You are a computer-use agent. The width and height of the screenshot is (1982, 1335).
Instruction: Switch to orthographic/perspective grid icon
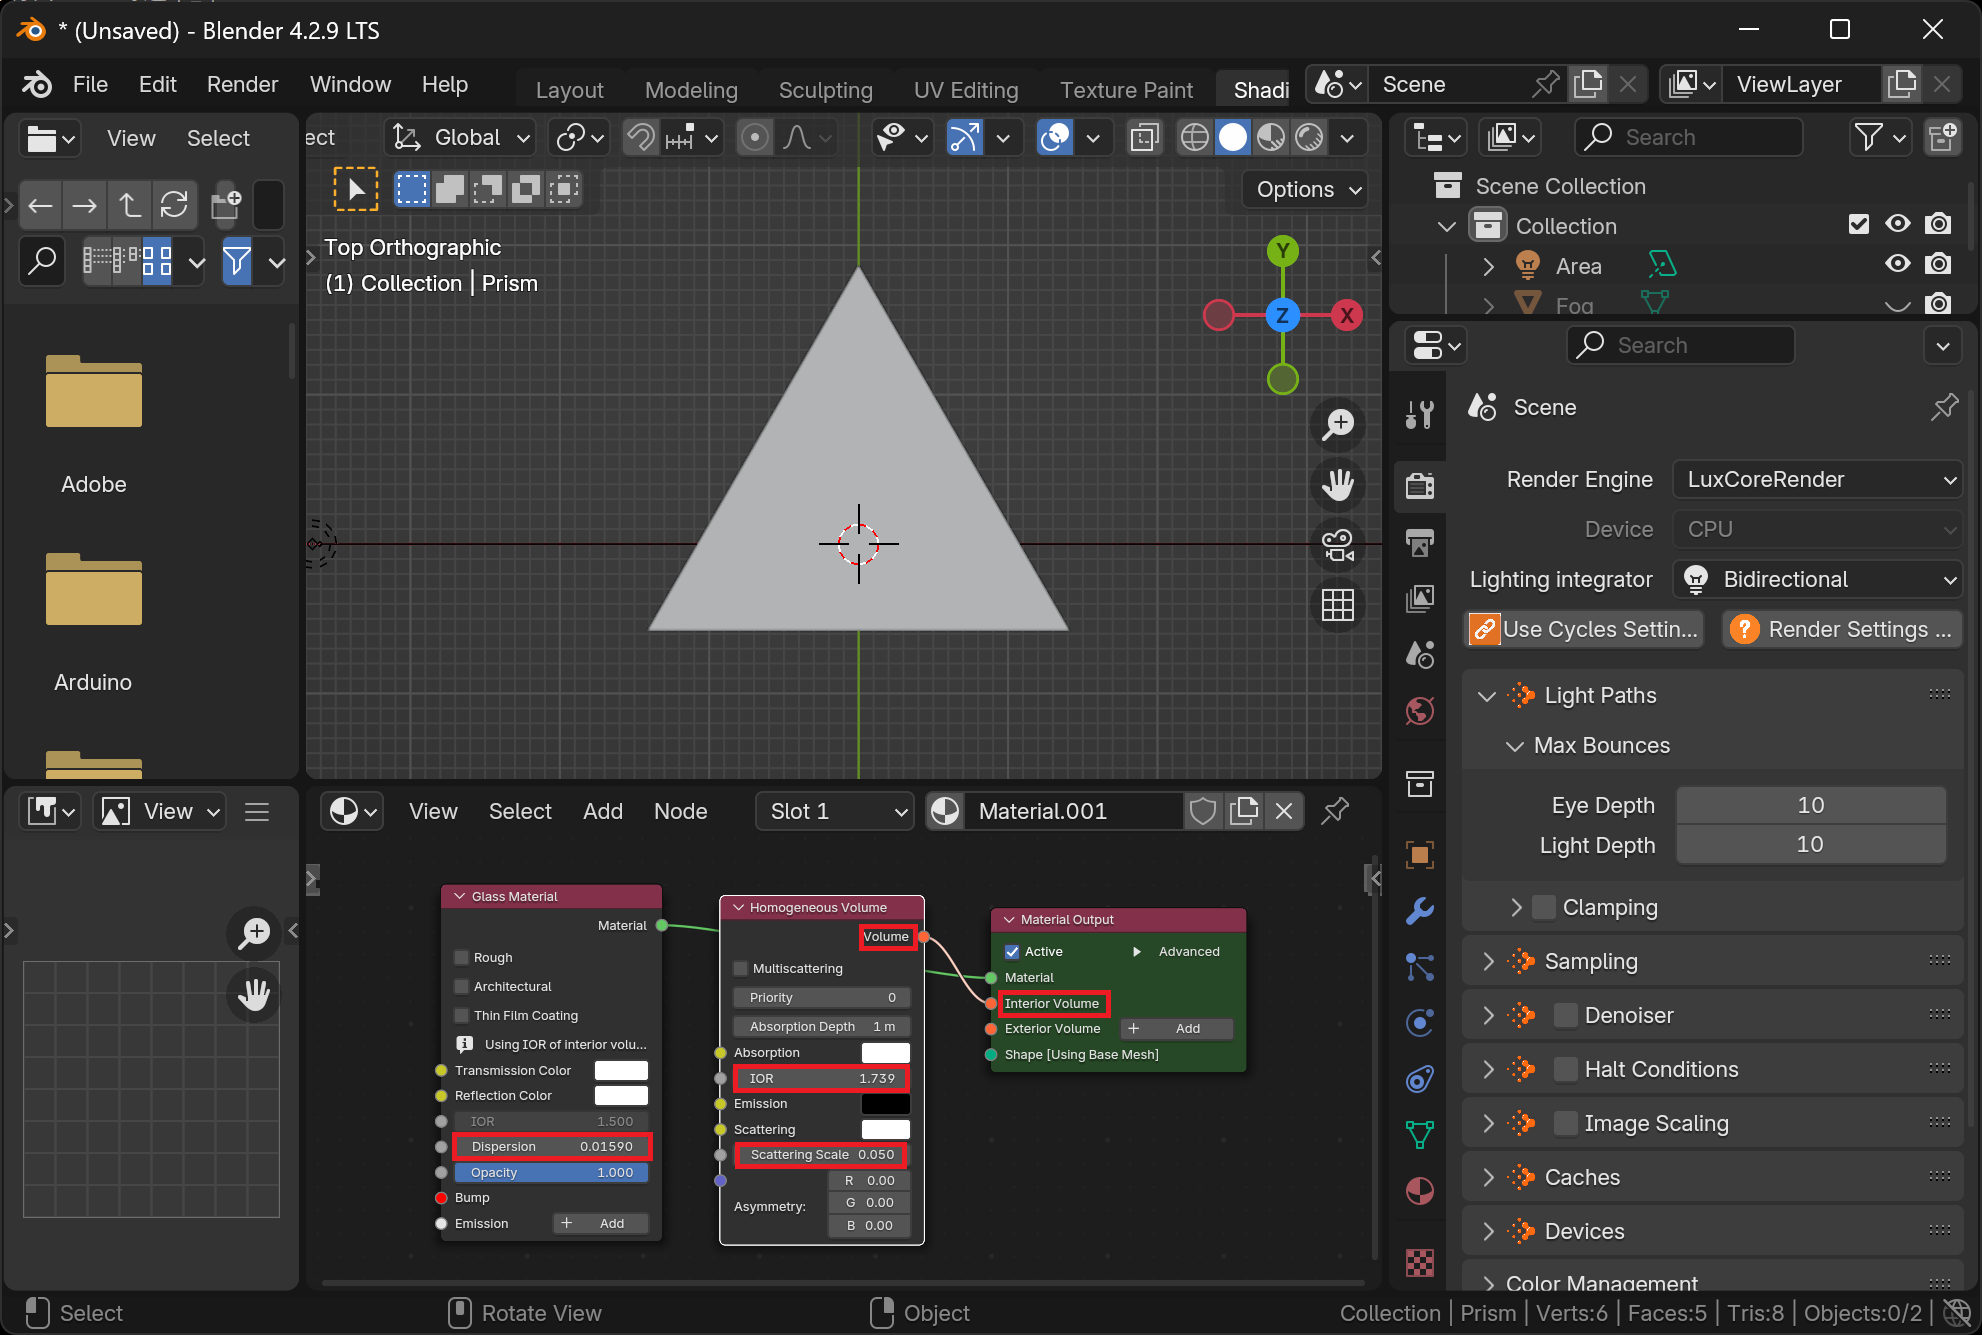1337,605
